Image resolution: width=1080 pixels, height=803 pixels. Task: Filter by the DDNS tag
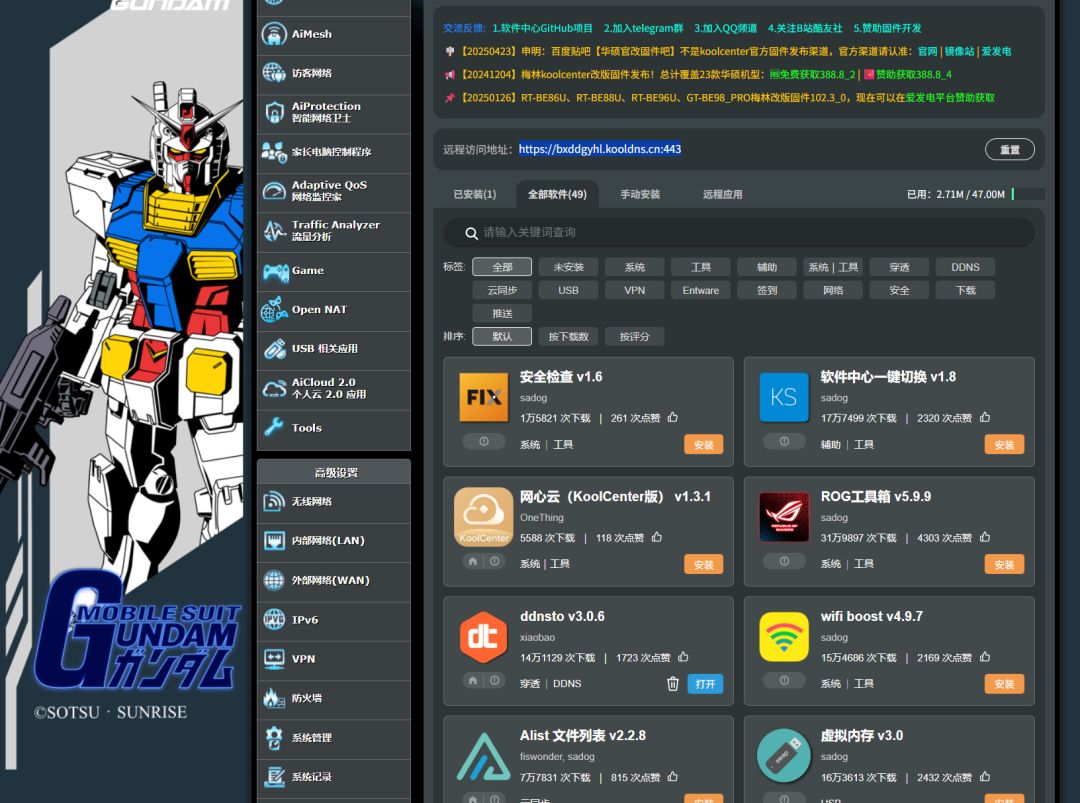pyautogui.click(x=966, y=267)
